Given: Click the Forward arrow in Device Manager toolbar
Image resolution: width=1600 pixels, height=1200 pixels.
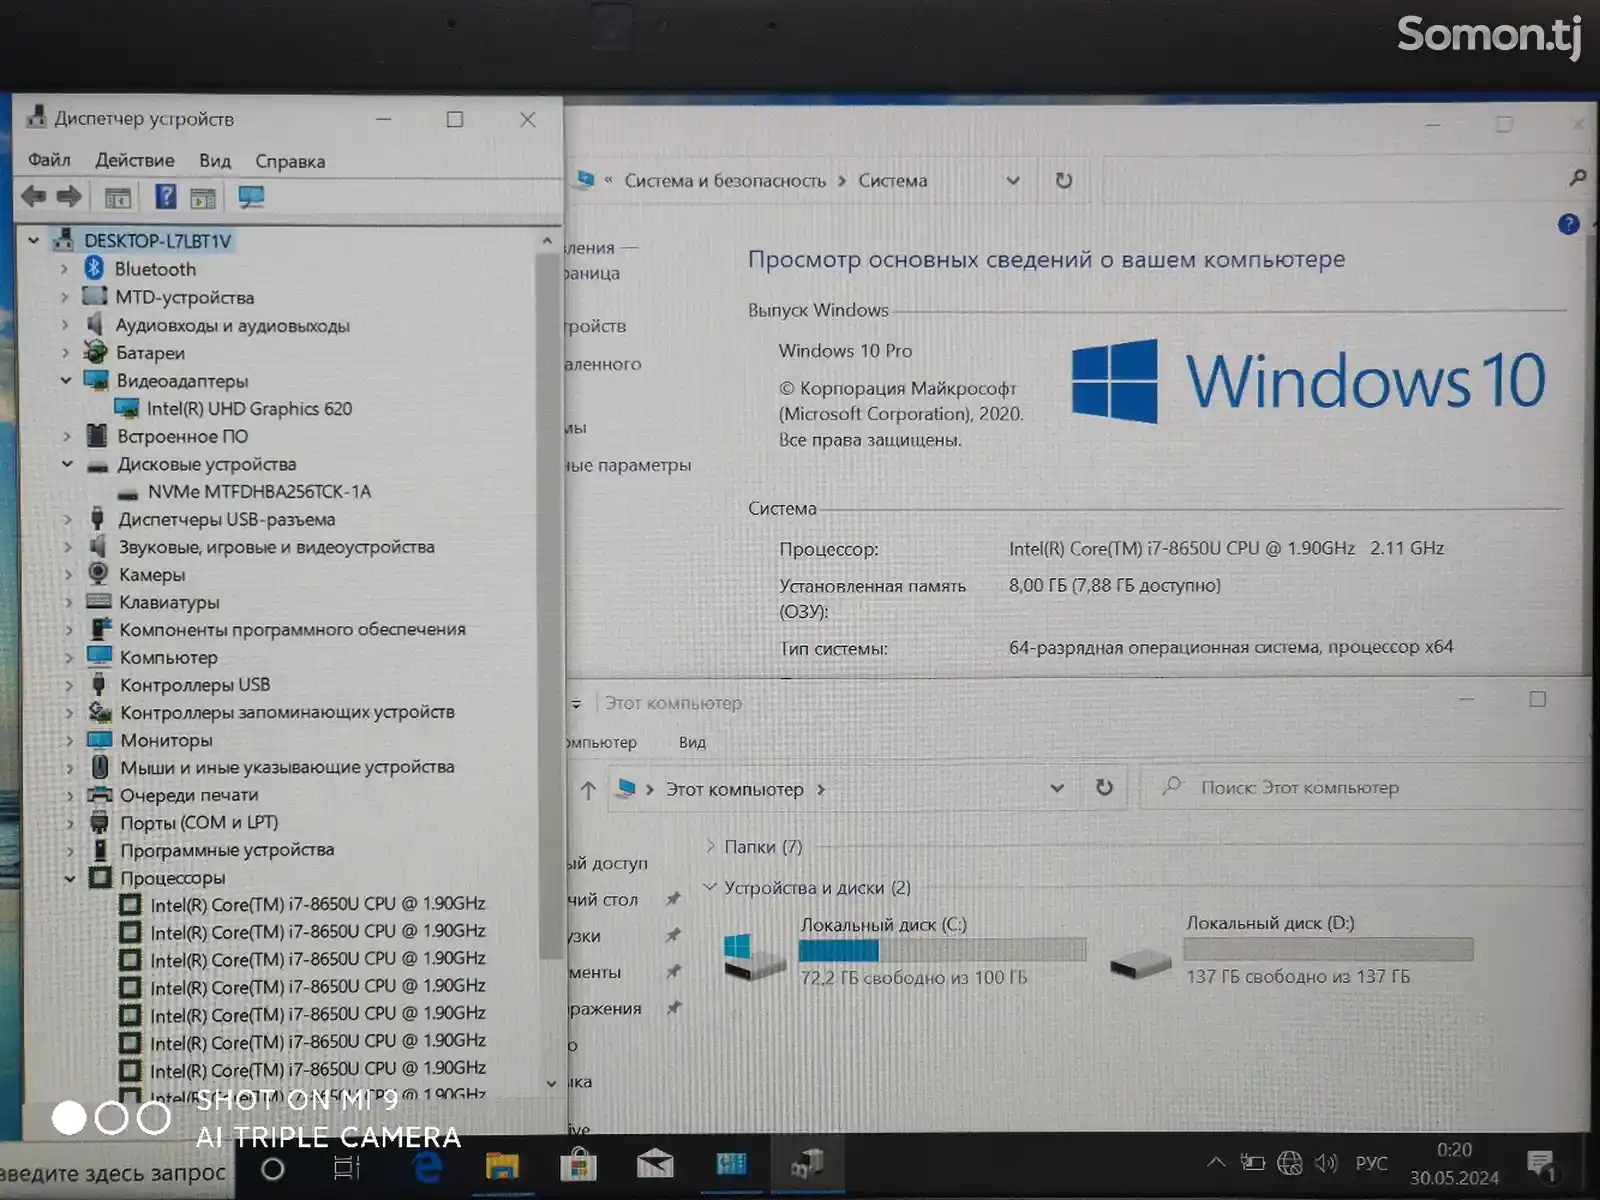Looking at the screenshot, I should [69, 197].
